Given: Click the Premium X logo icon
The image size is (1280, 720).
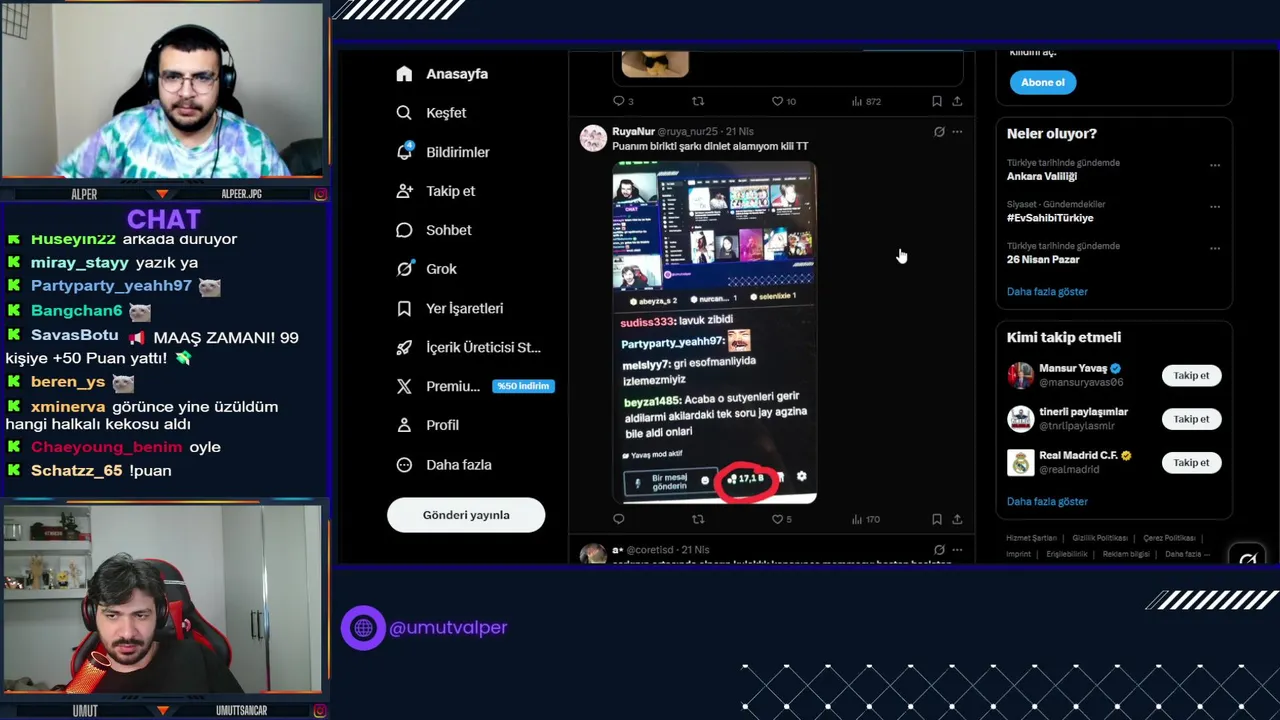Looking at the screenshot, I should click(x=404, y=386).
